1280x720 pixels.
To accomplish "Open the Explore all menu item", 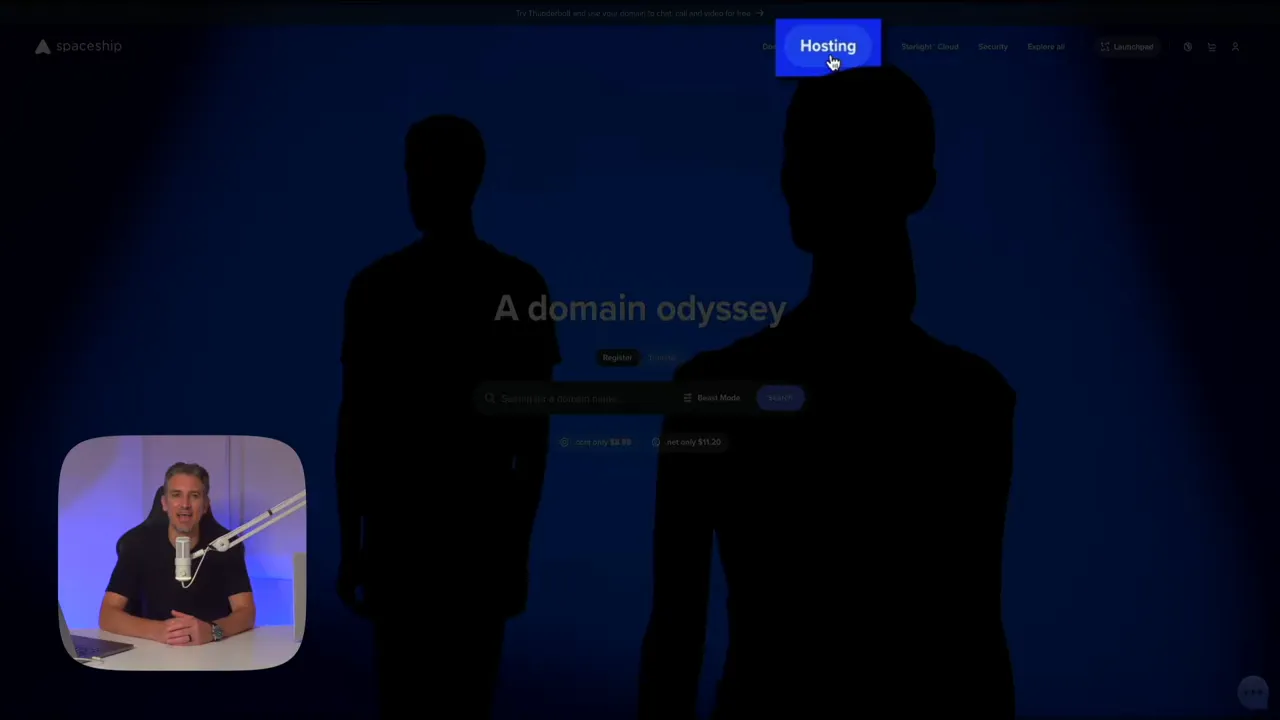I will pyautogui.click(x=1045, y=47).
